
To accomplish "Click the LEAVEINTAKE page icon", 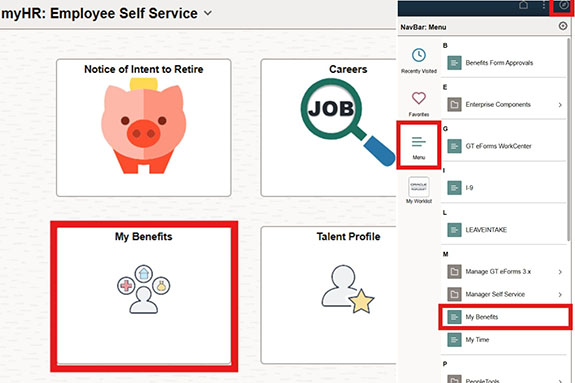I will [454, 230].
